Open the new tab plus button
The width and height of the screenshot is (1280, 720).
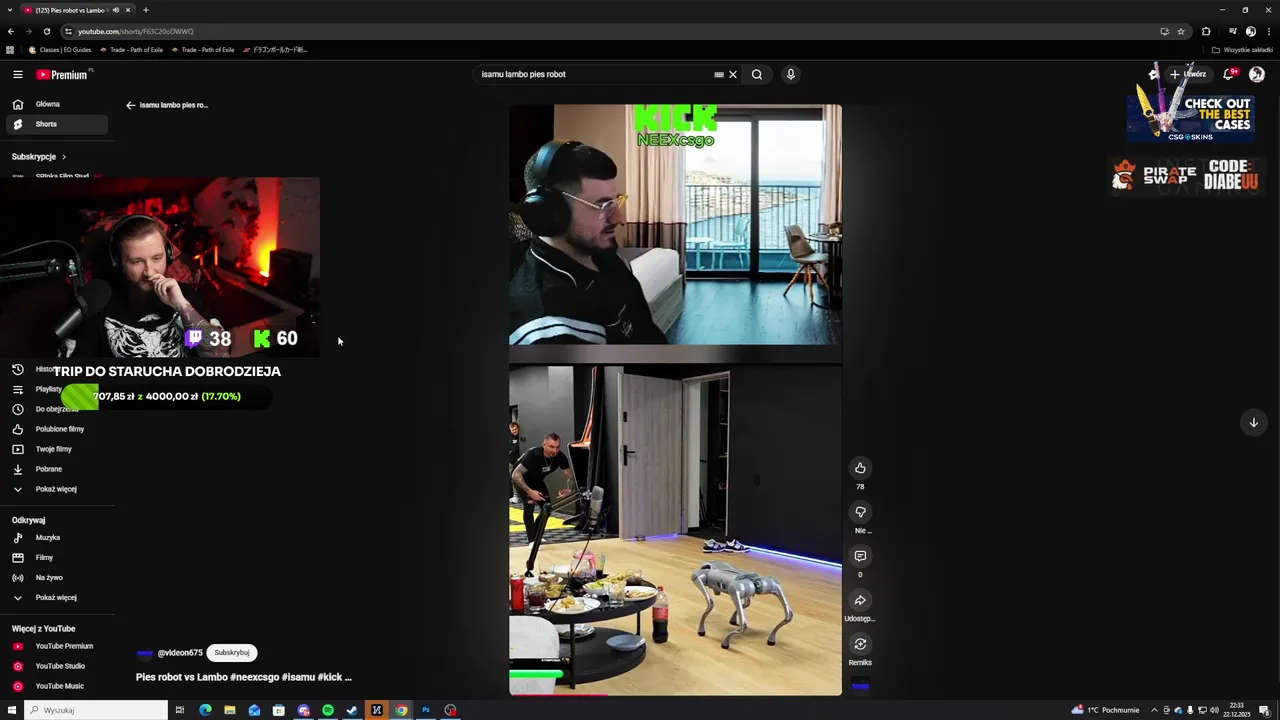(x=146, y=10)
